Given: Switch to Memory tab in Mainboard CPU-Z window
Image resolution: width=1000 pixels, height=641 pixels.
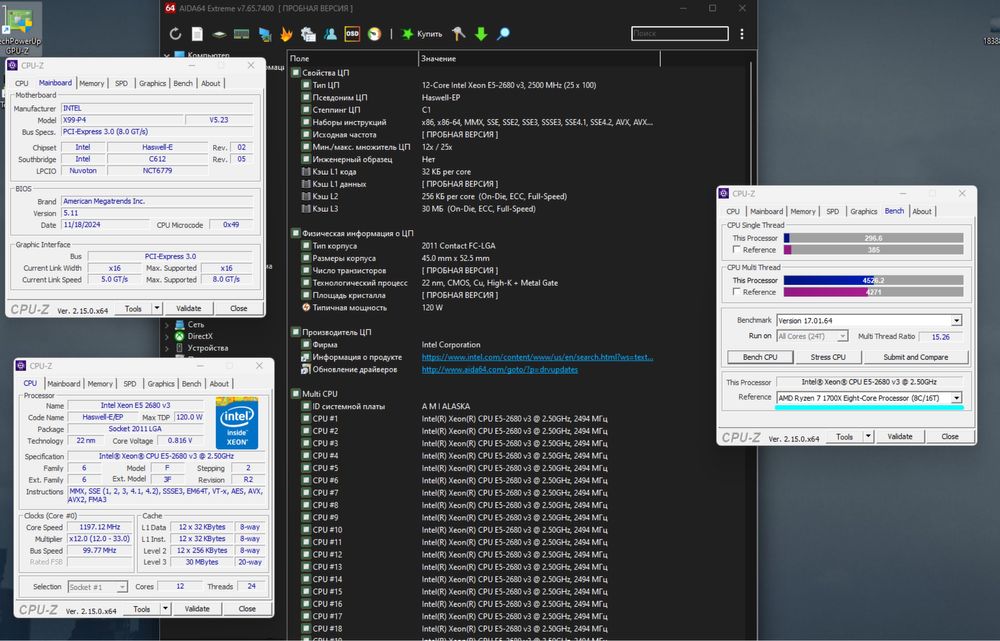Looking at the screenshot, I should 92,84.
